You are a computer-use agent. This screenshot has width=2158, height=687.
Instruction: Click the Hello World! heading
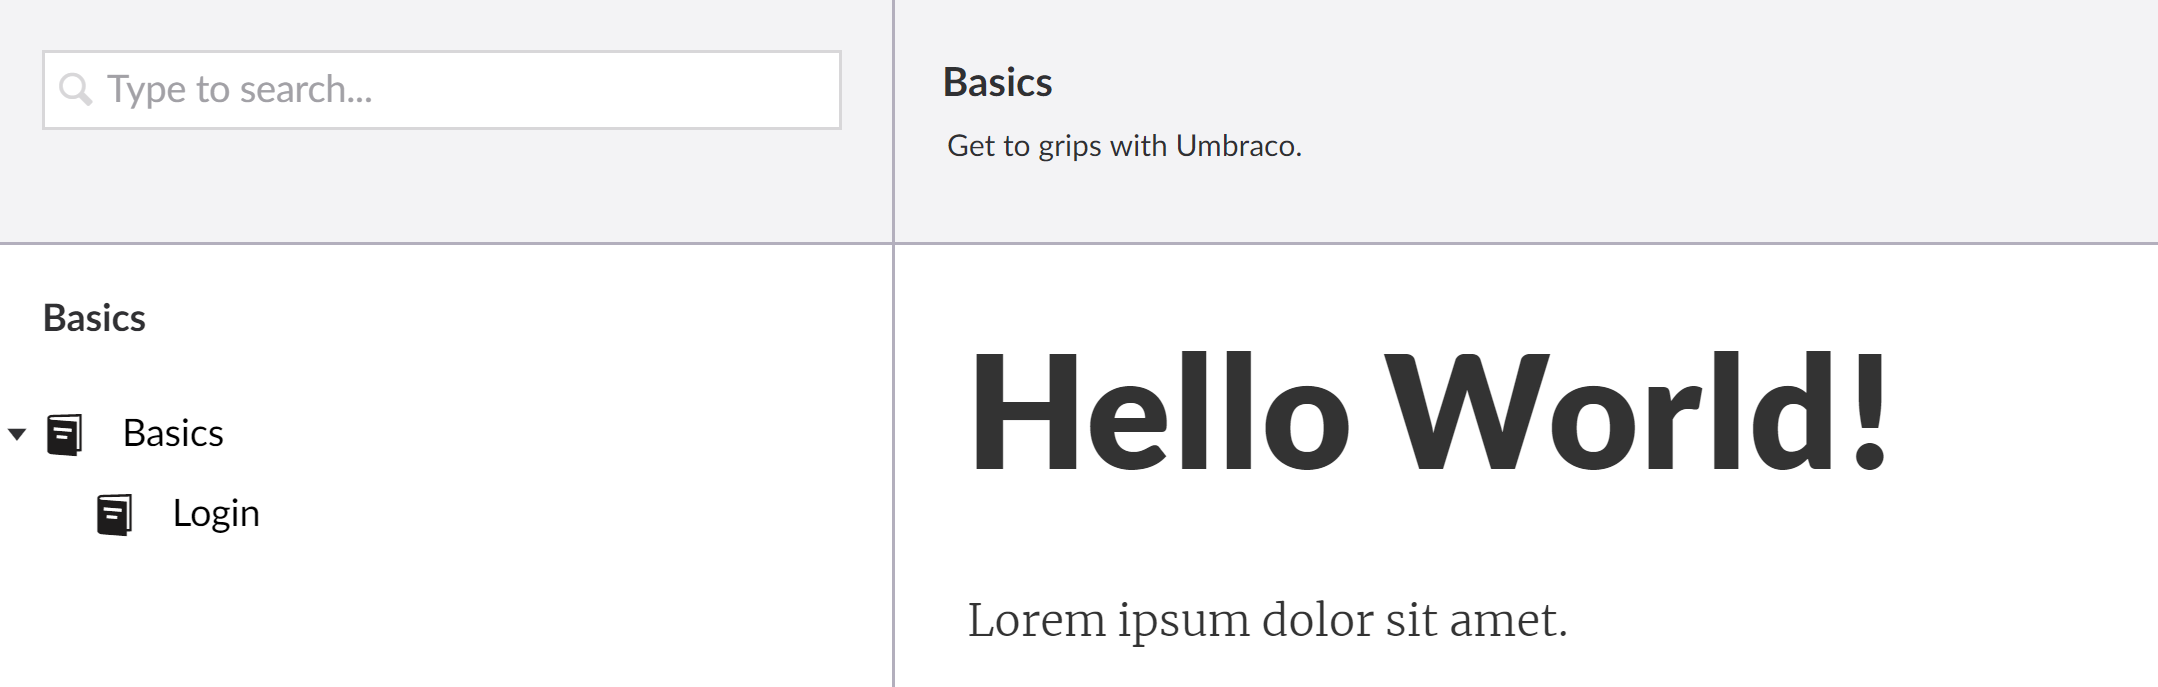tap(1428, 411)
